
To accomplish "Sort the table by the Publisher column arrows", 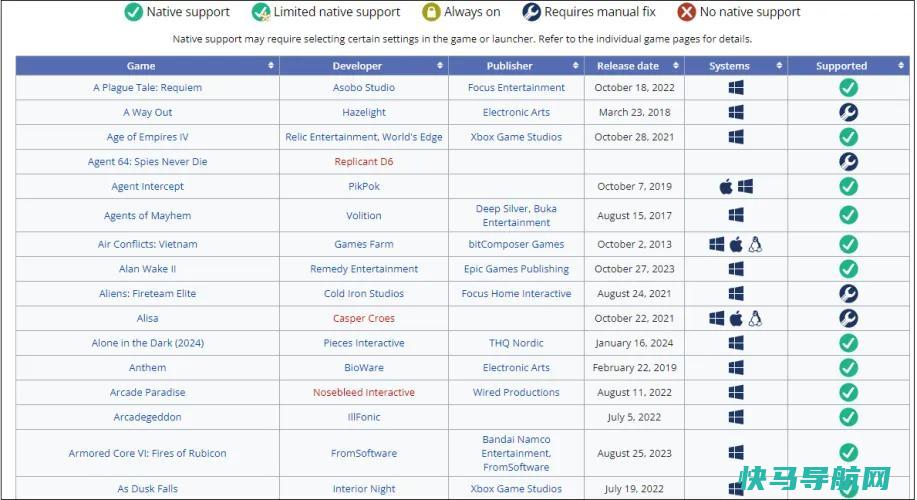I will pos(575,65).
